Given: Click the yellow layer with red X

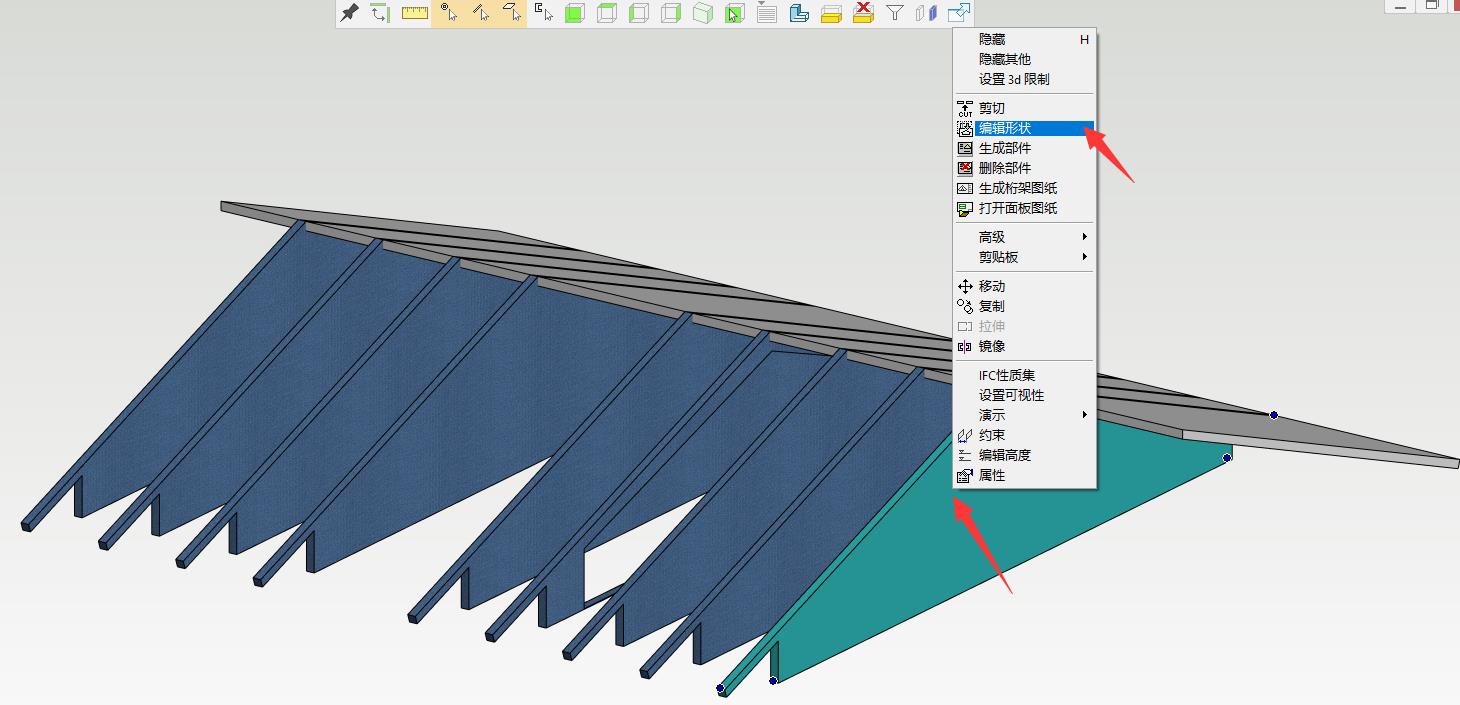Looking at the screenshot, I should coord(863,13).
